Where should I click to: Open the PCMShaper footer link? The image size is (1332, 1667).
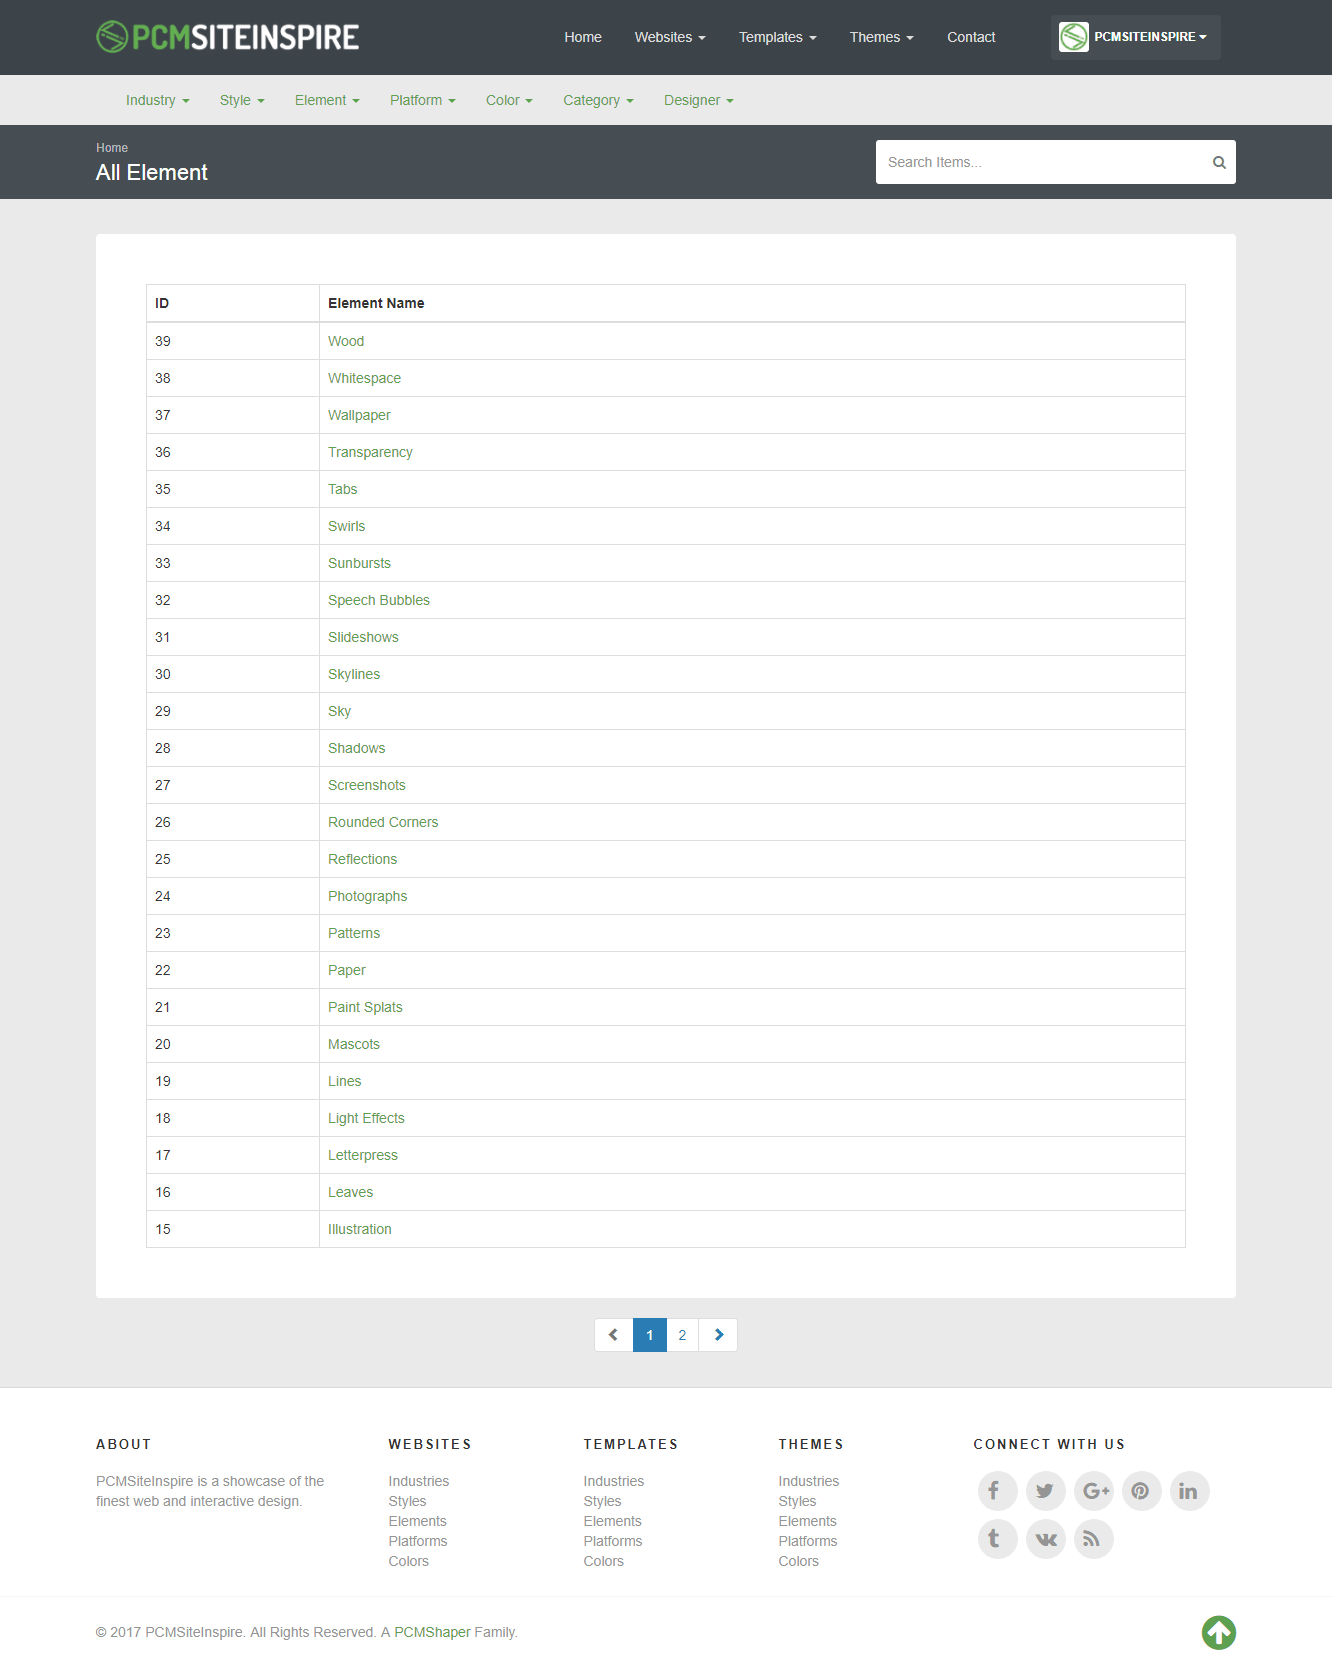click(432, 1632)
